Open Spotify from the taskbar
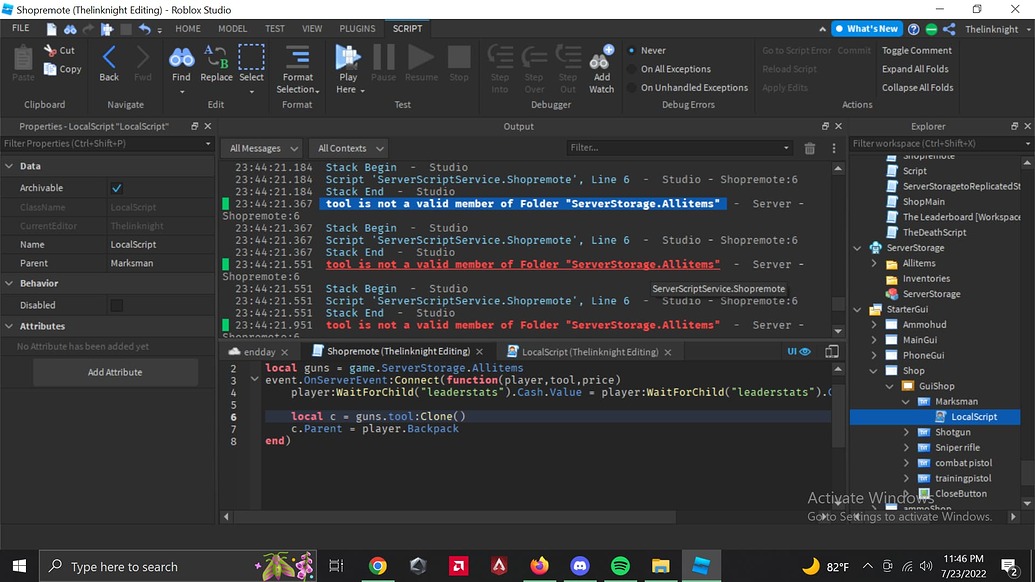 [620, 566]
